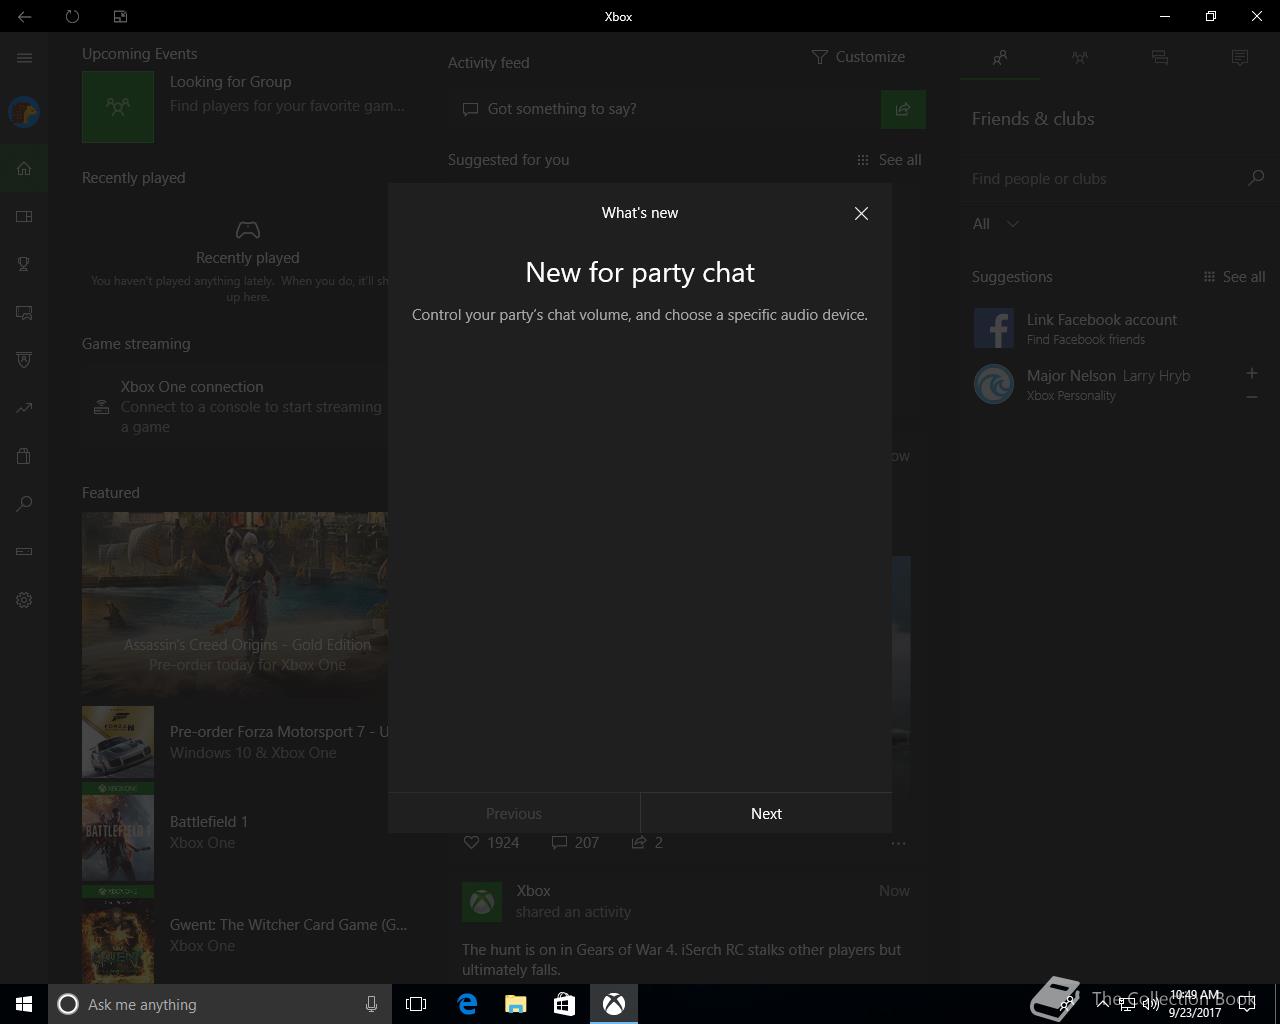1280x1024 pixels.
Task: Open Search magnifier in sidebar
Action: 24,504
